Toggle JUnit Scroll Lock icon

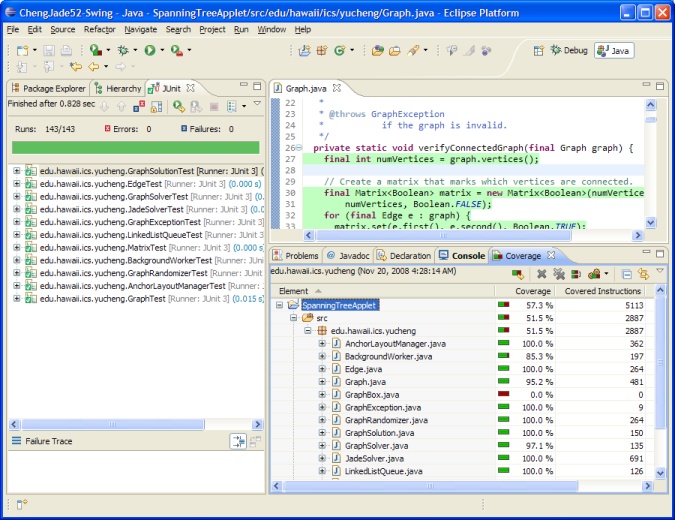156,106
